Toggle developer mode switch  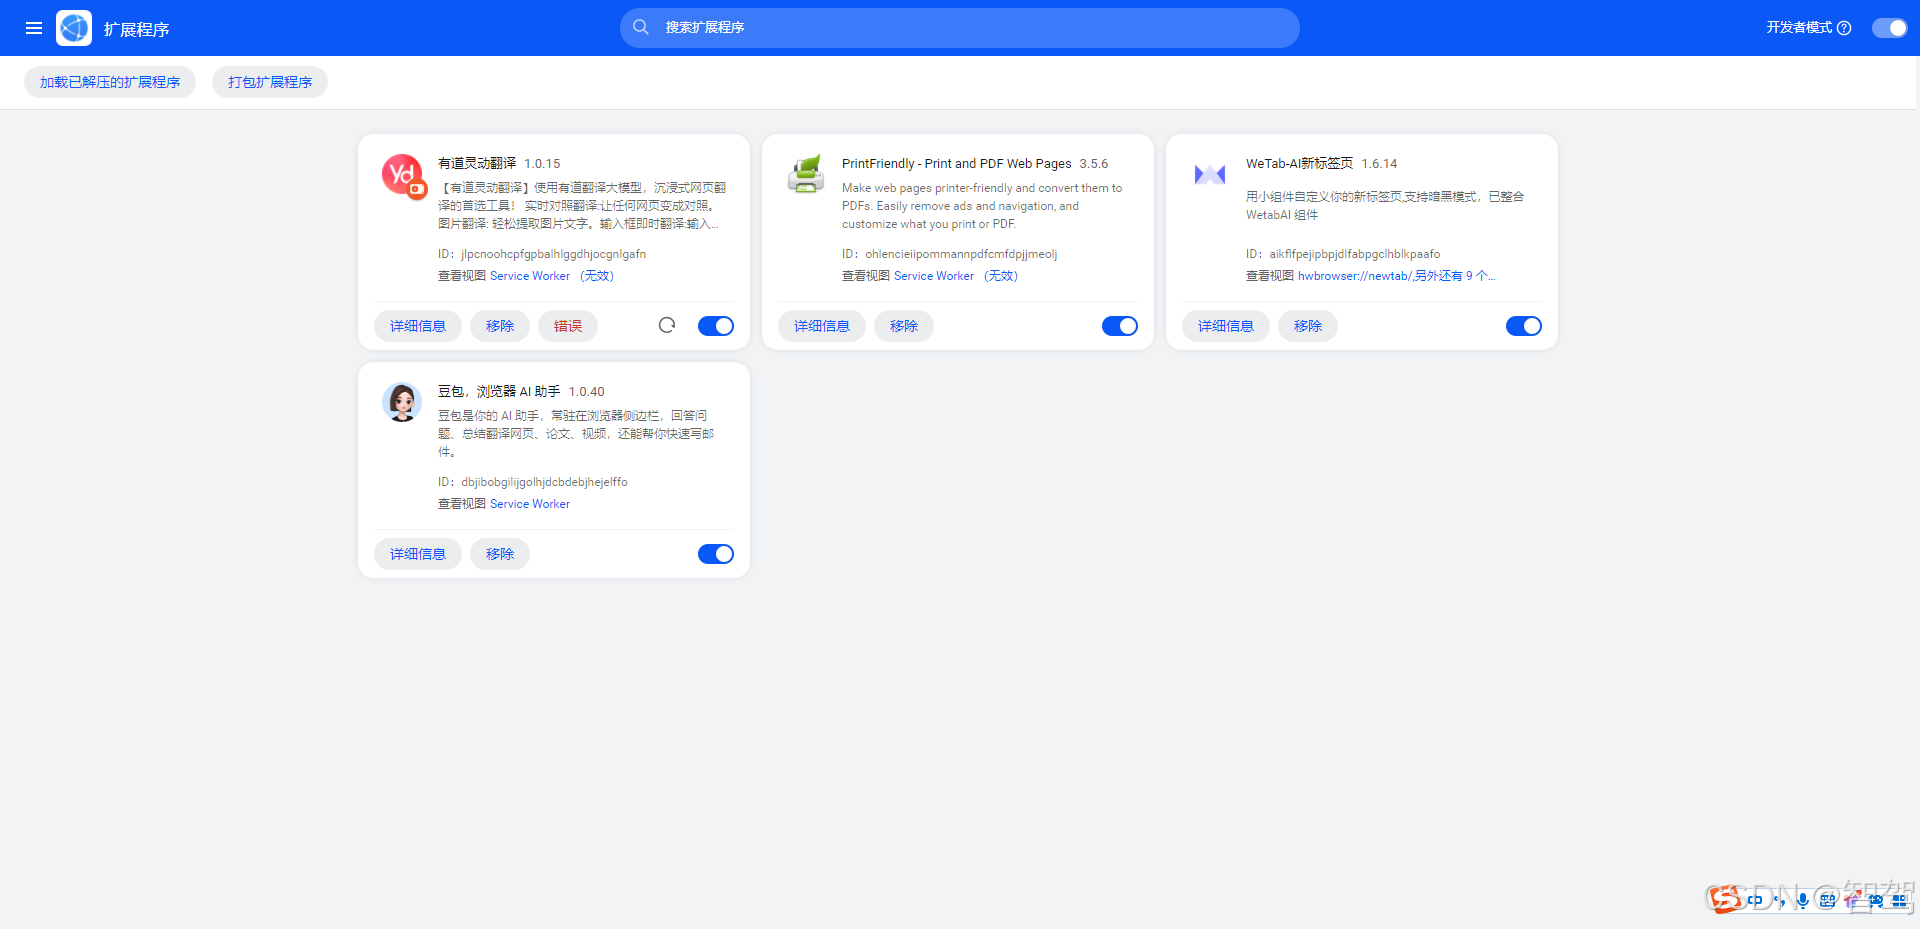point(1890,28)
